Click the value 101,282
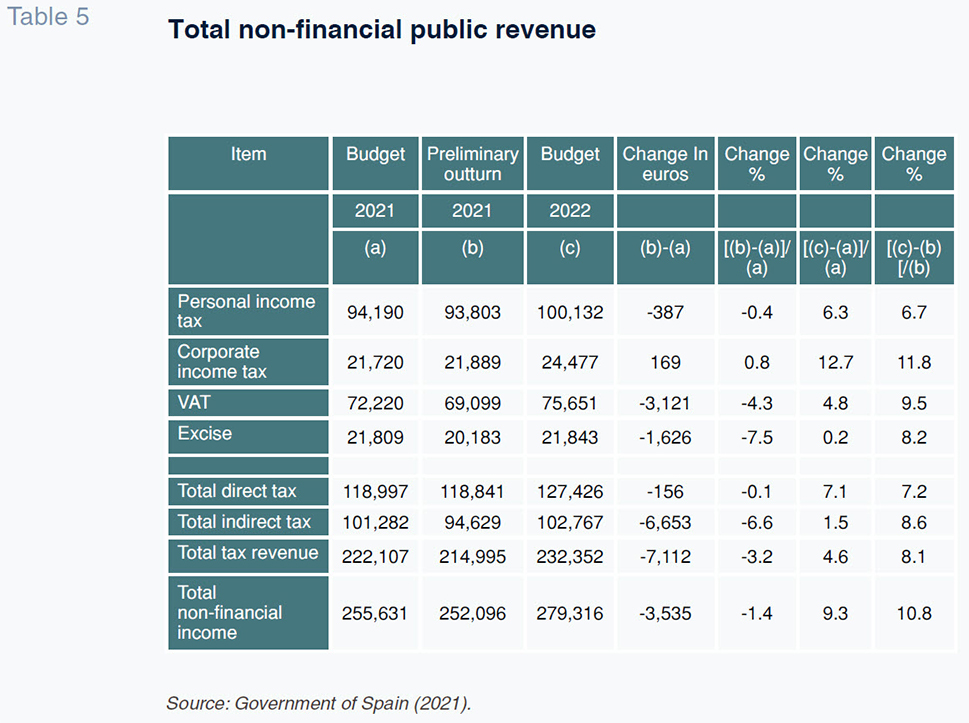969x723 pixels. pyautogui.click(x=375, y=523)
